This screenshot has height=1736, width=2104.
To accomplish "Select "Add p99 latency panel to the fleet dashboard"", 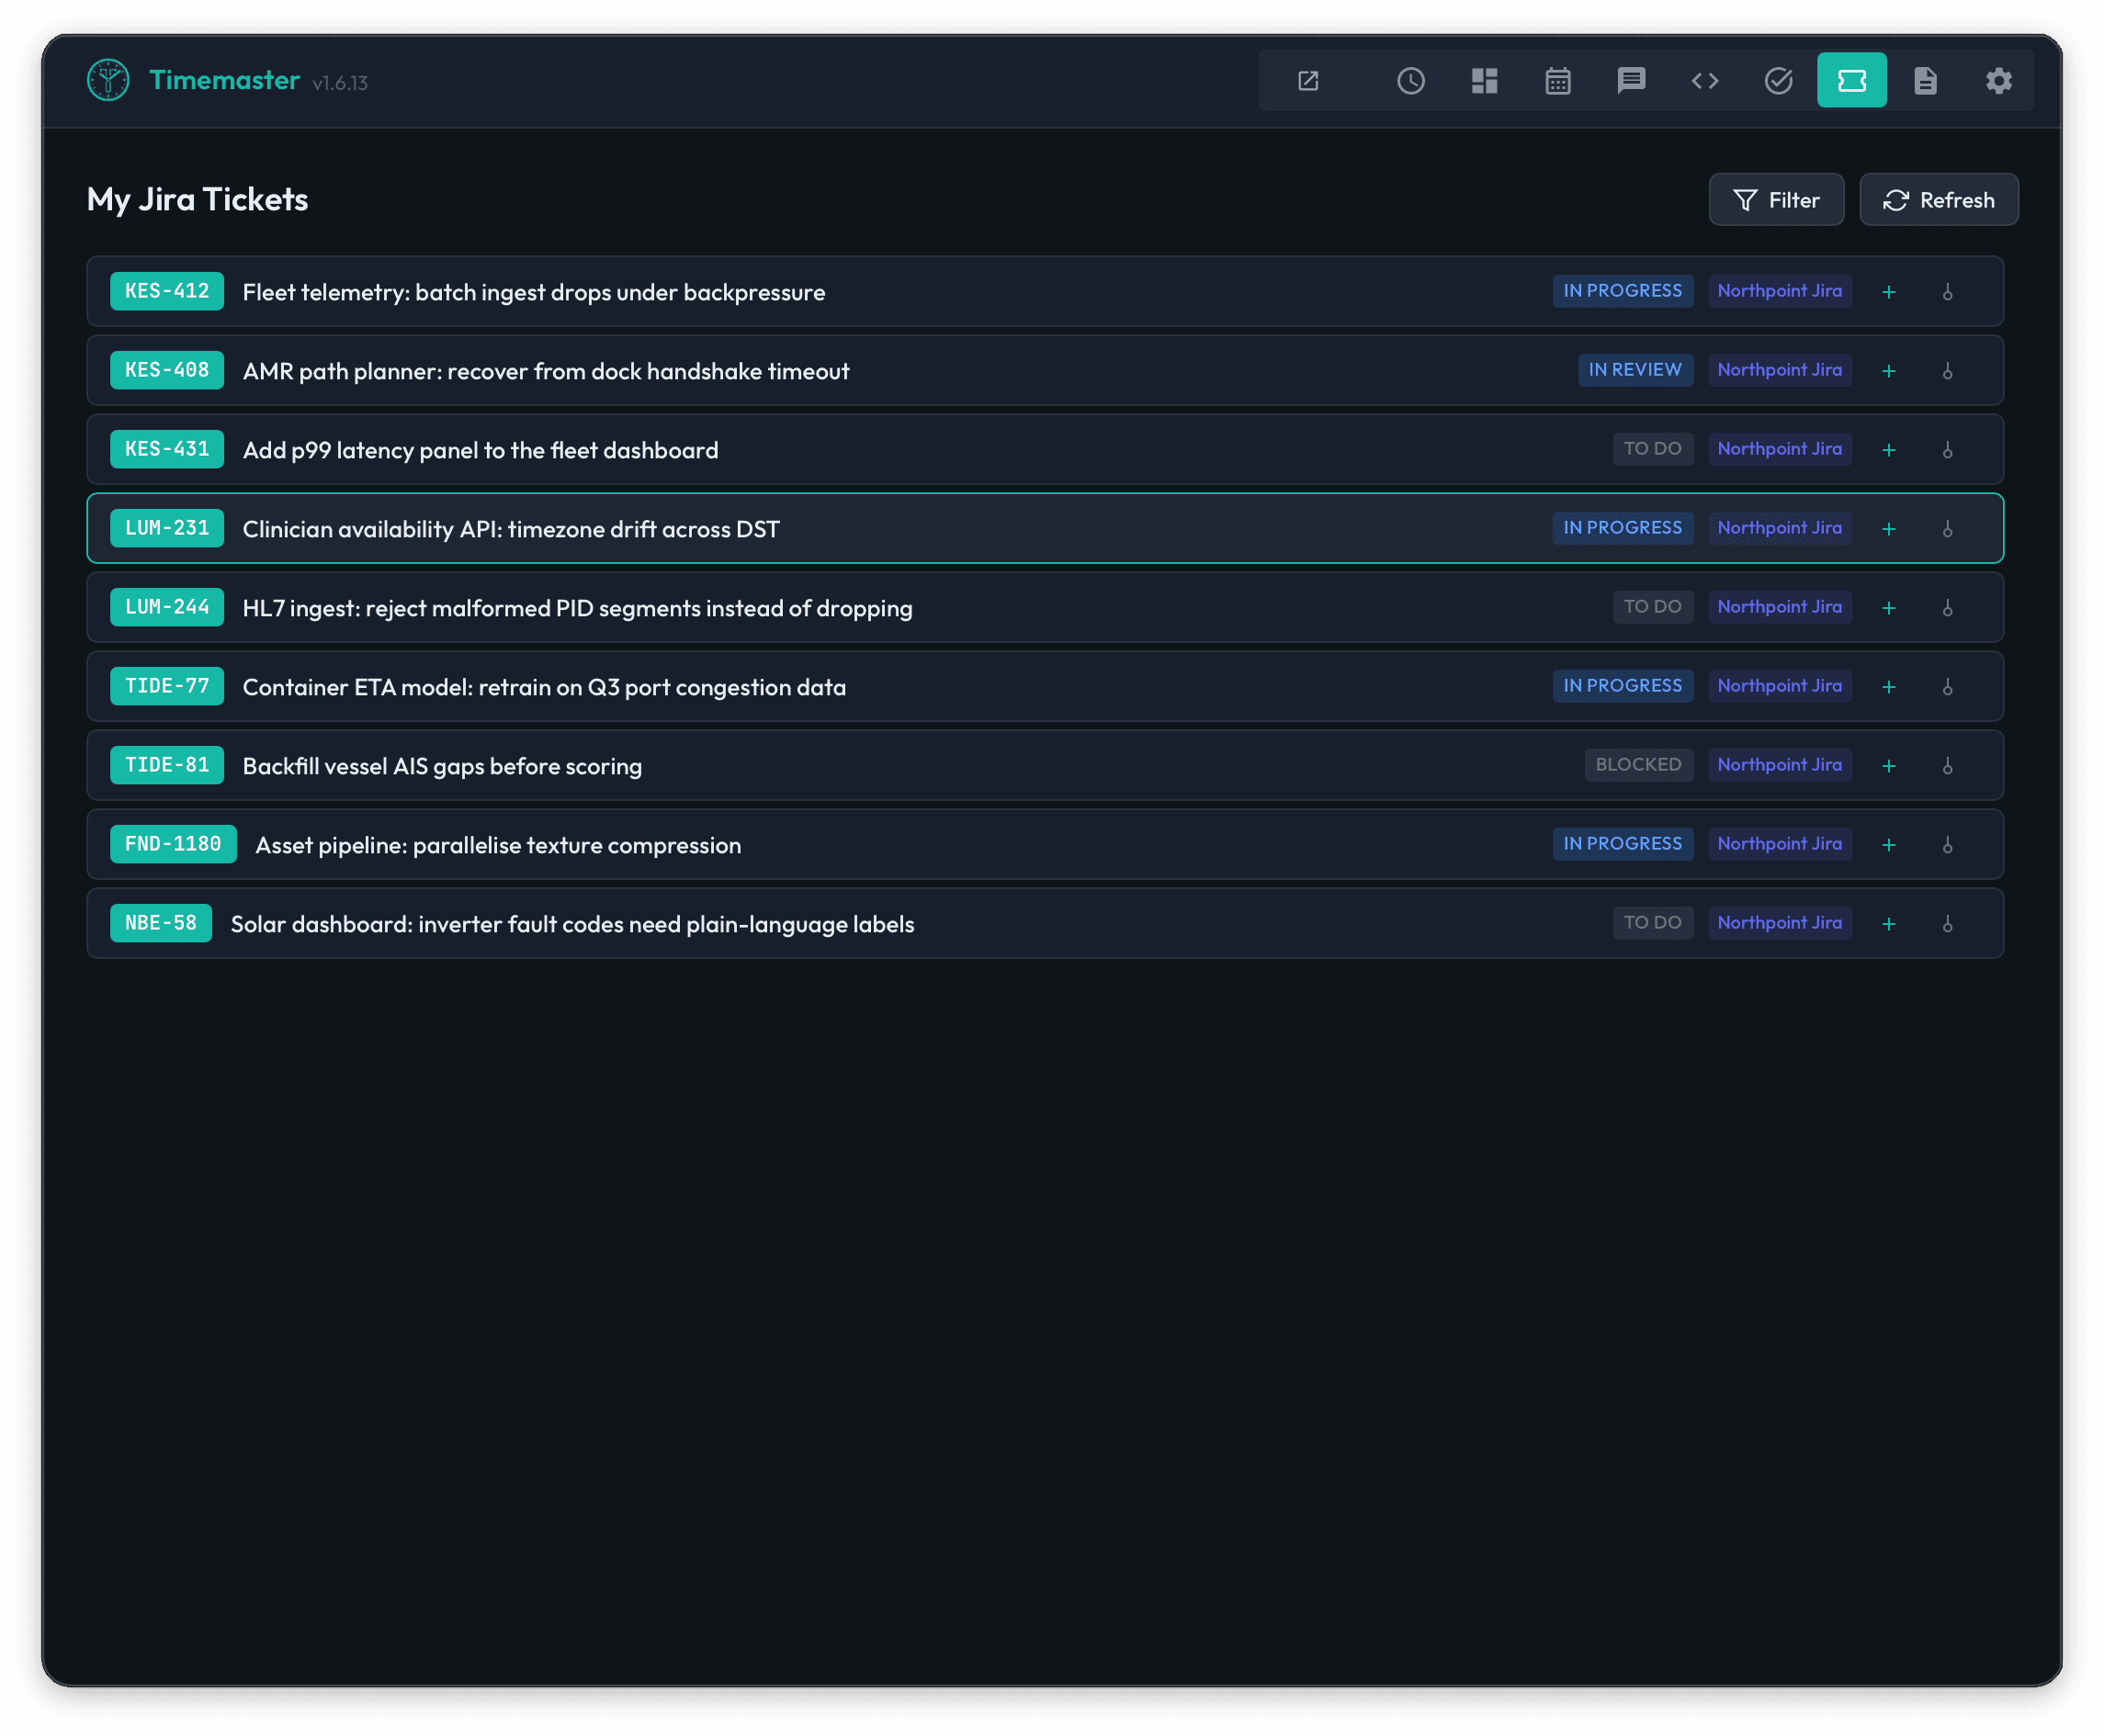I will 481,450.
